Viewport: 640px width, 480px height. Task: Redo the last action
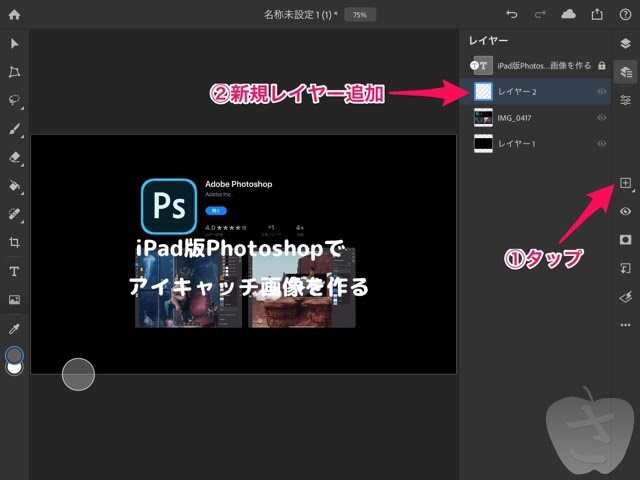click(x=540, y=15)
